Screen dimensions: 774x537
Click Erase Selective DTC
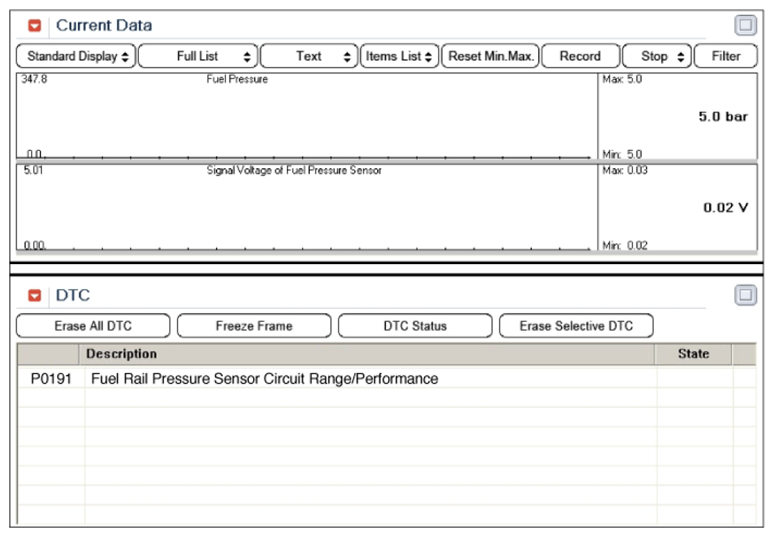[576, 326]
